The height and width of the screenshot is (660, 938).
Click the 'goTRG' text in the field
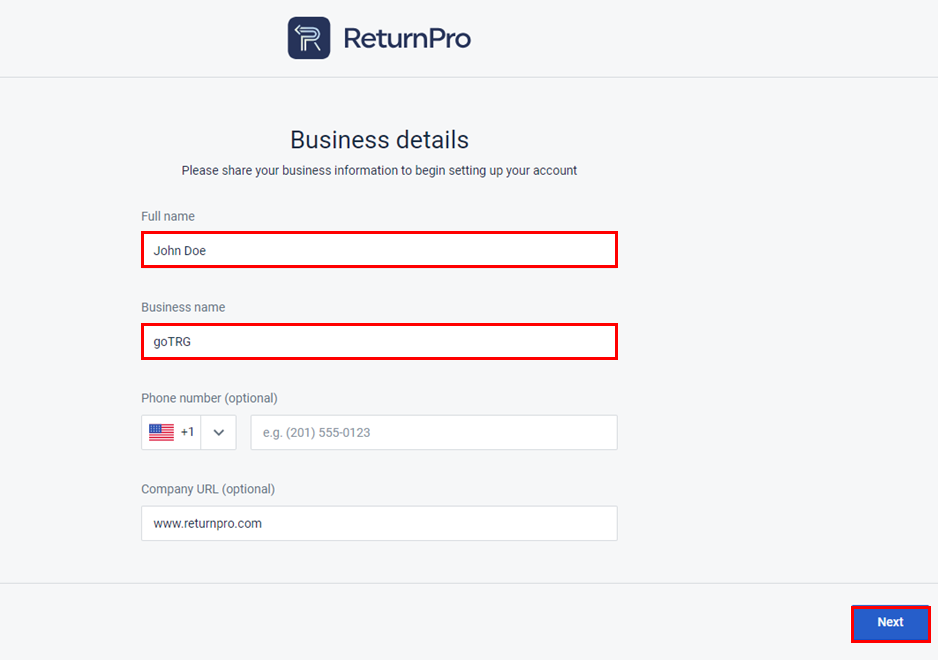point(172,342)
